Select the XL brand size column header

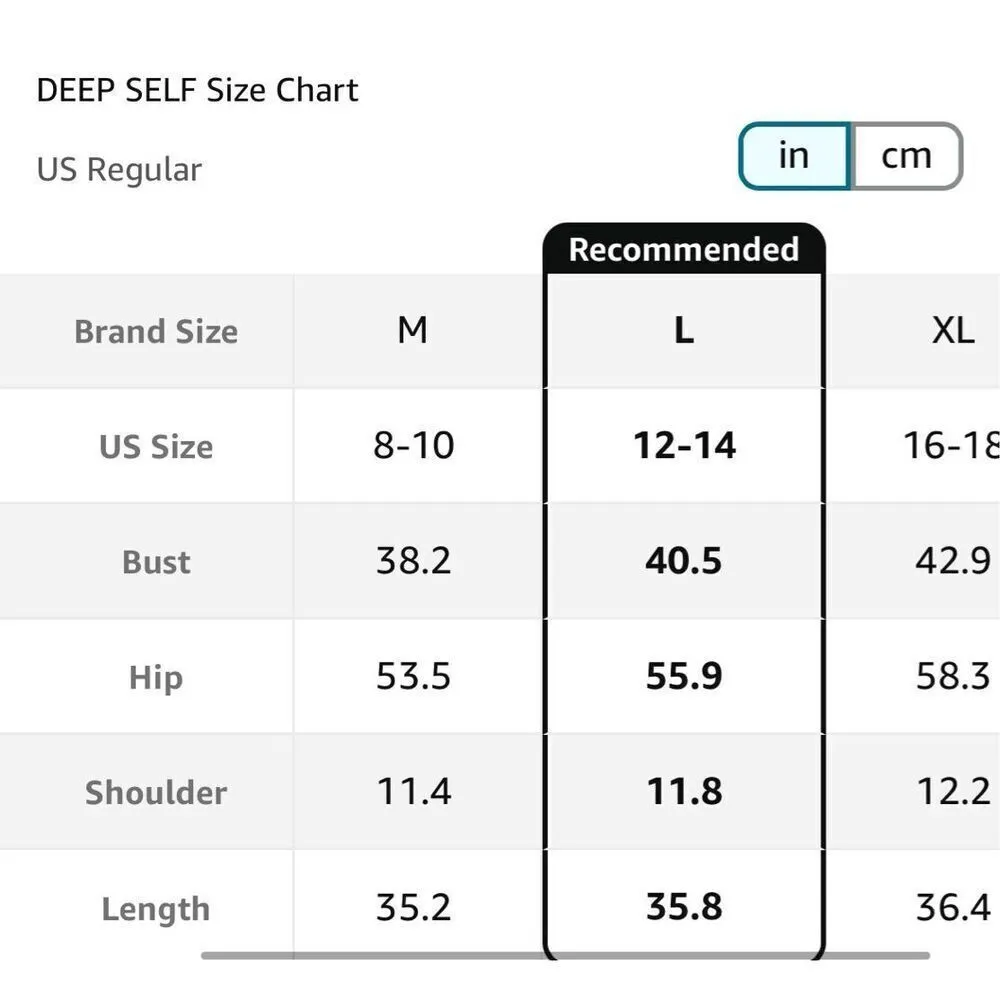pos(952,330)
